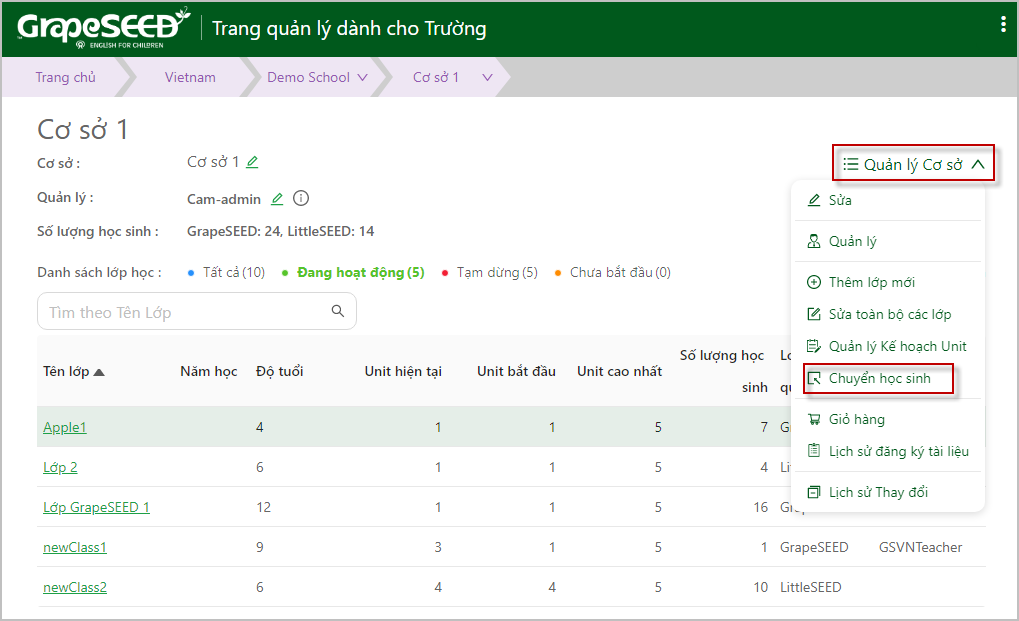Image resolution: width=1019 pixels, height=621 pixels.
Task: Click the transfer icon for Chuyển học sinh
Action: tap(814, 378)
